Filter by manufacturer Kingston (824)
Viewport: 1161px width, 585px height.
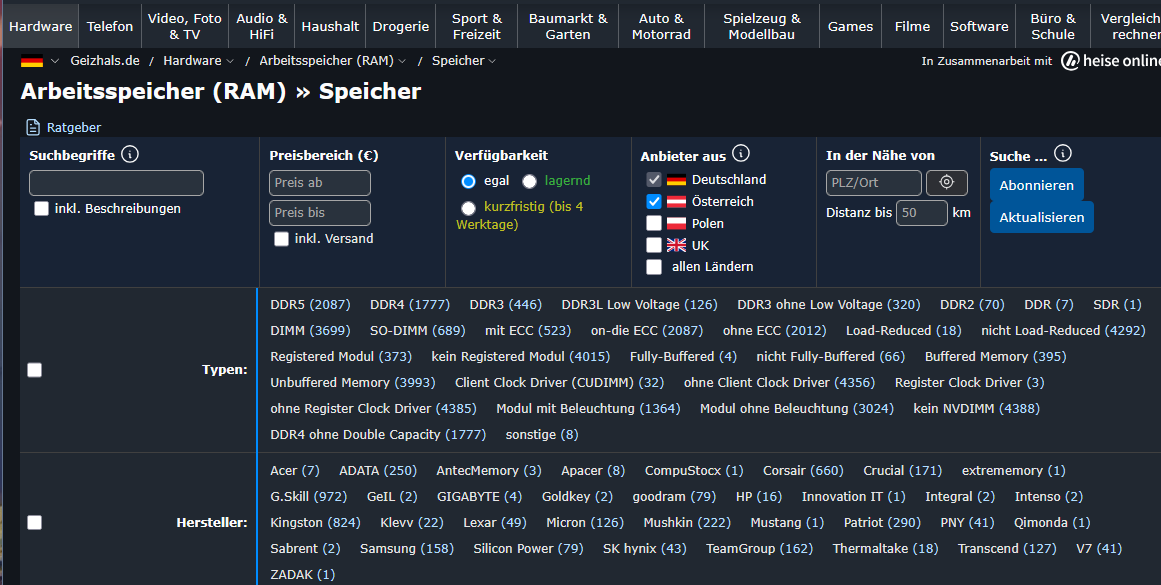(315, 522)
